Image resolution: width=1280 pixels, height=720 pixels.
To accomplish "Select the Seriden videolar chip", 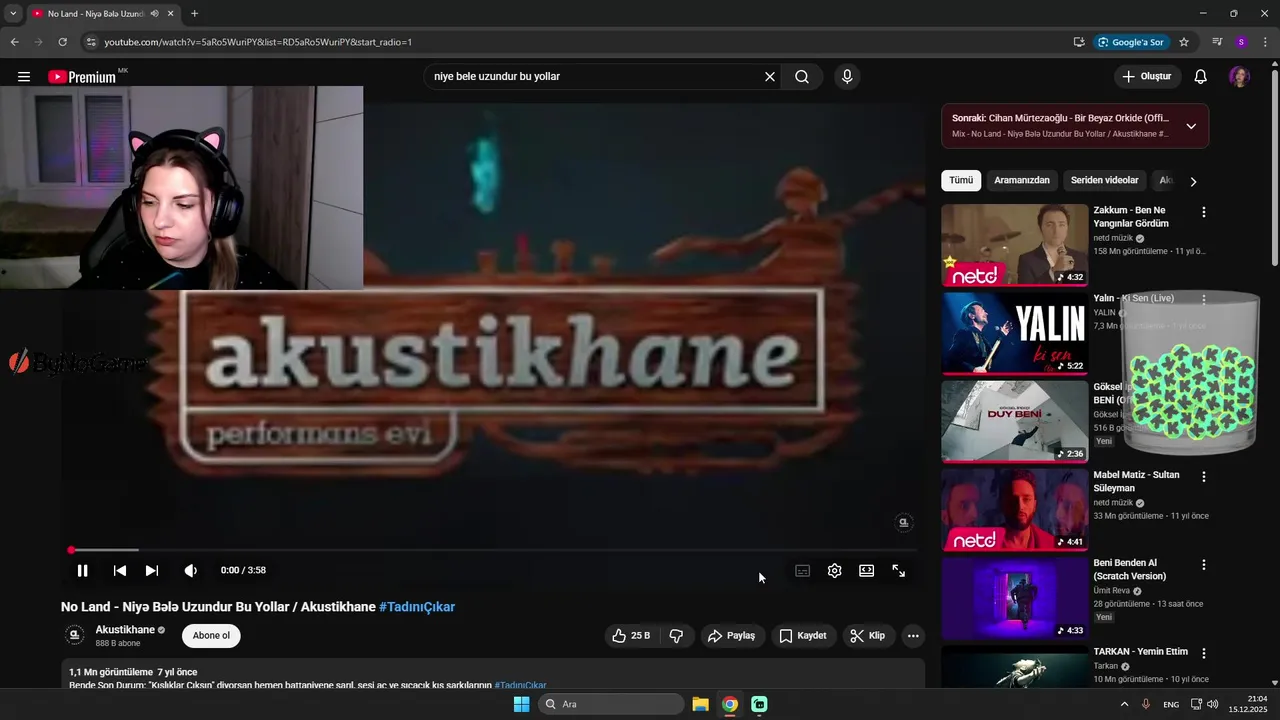I will click(x=1105, y=181).
